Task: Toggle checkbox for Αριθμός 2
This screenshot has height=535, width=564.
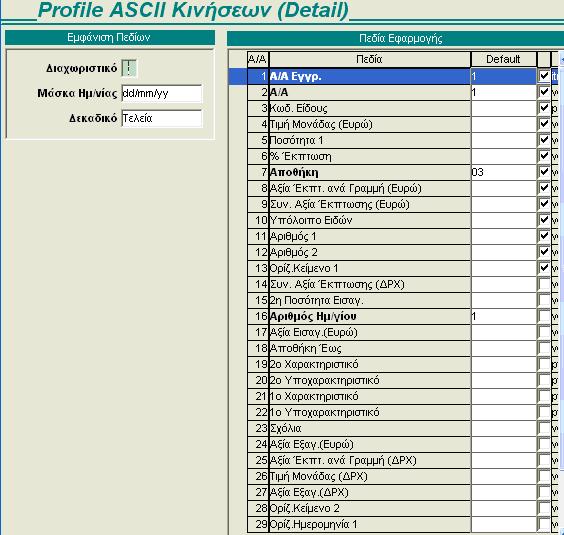Action: 544,252
